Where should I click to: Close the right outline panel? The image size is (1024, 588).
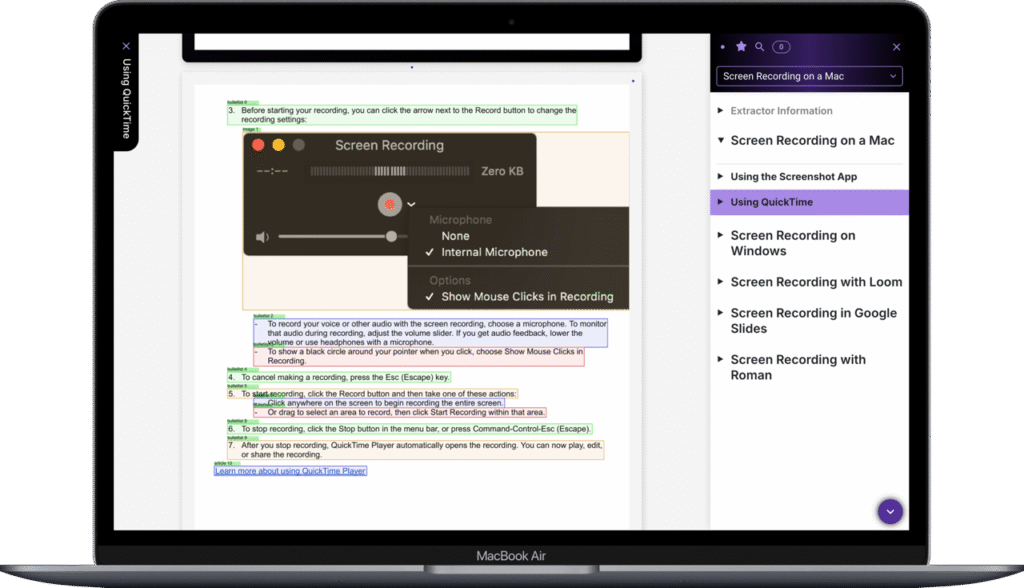click(896, 47)
